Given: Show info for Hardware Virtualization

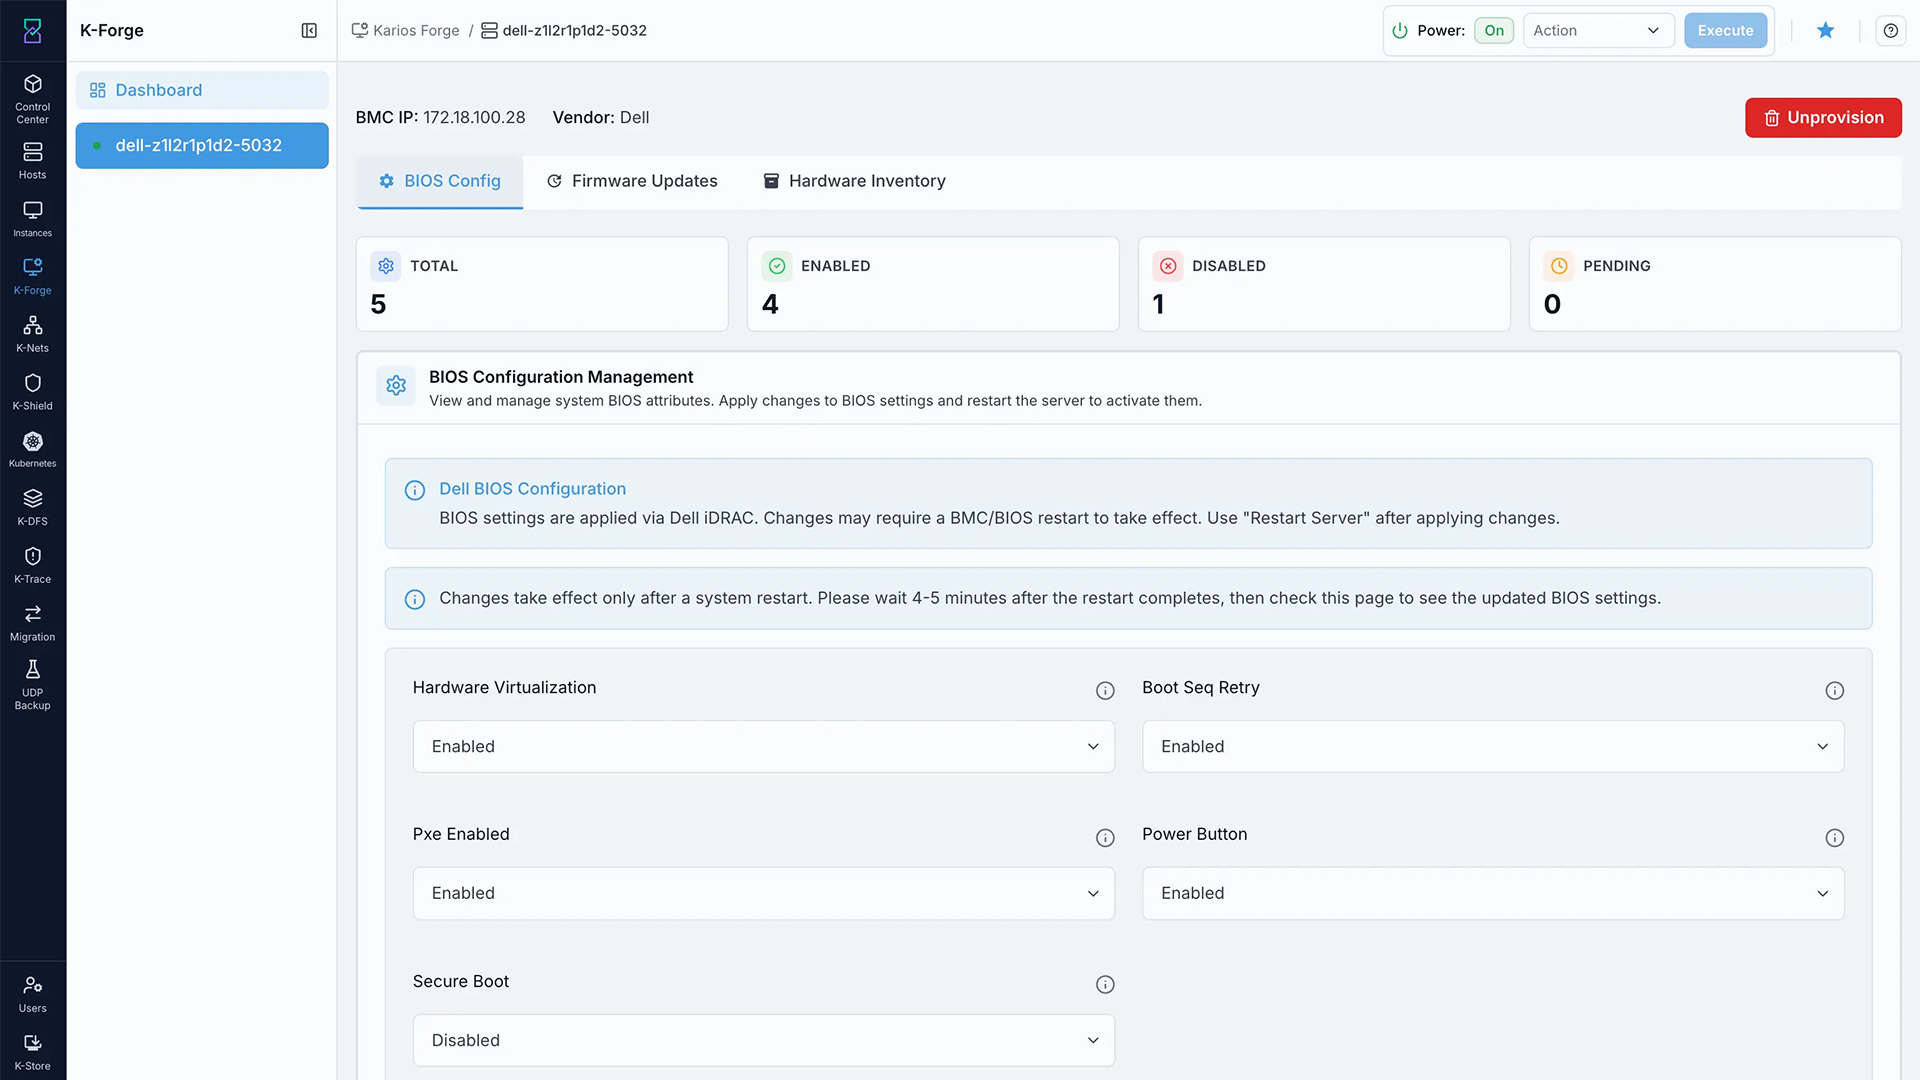Looking at the screenshot, I should point(1105,690).
